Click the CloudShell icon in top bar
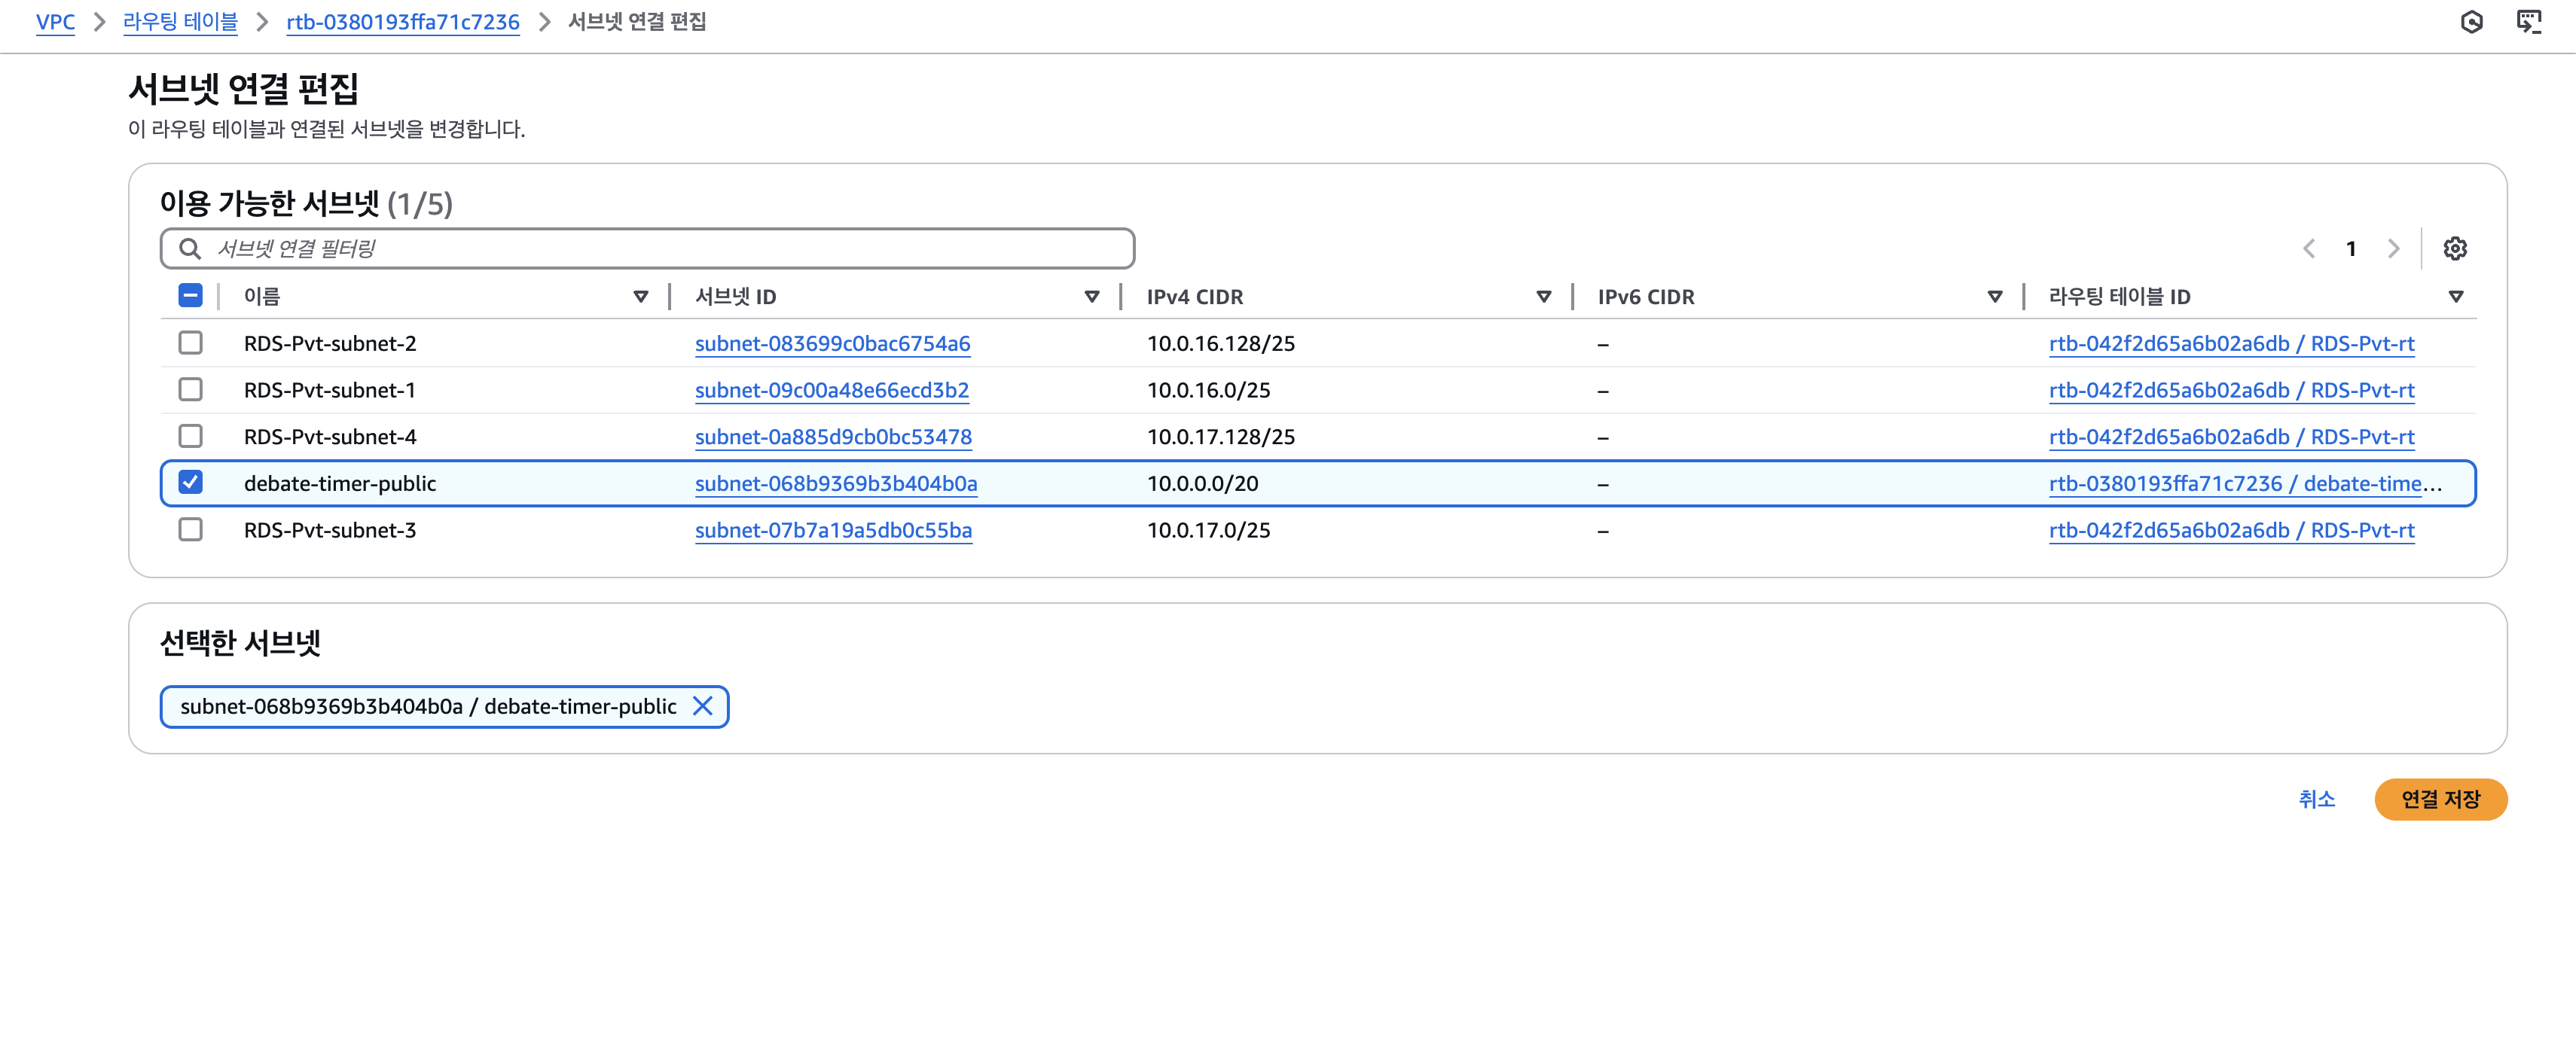Viewport: 2576px width, 1042px height. (2528, 21)
